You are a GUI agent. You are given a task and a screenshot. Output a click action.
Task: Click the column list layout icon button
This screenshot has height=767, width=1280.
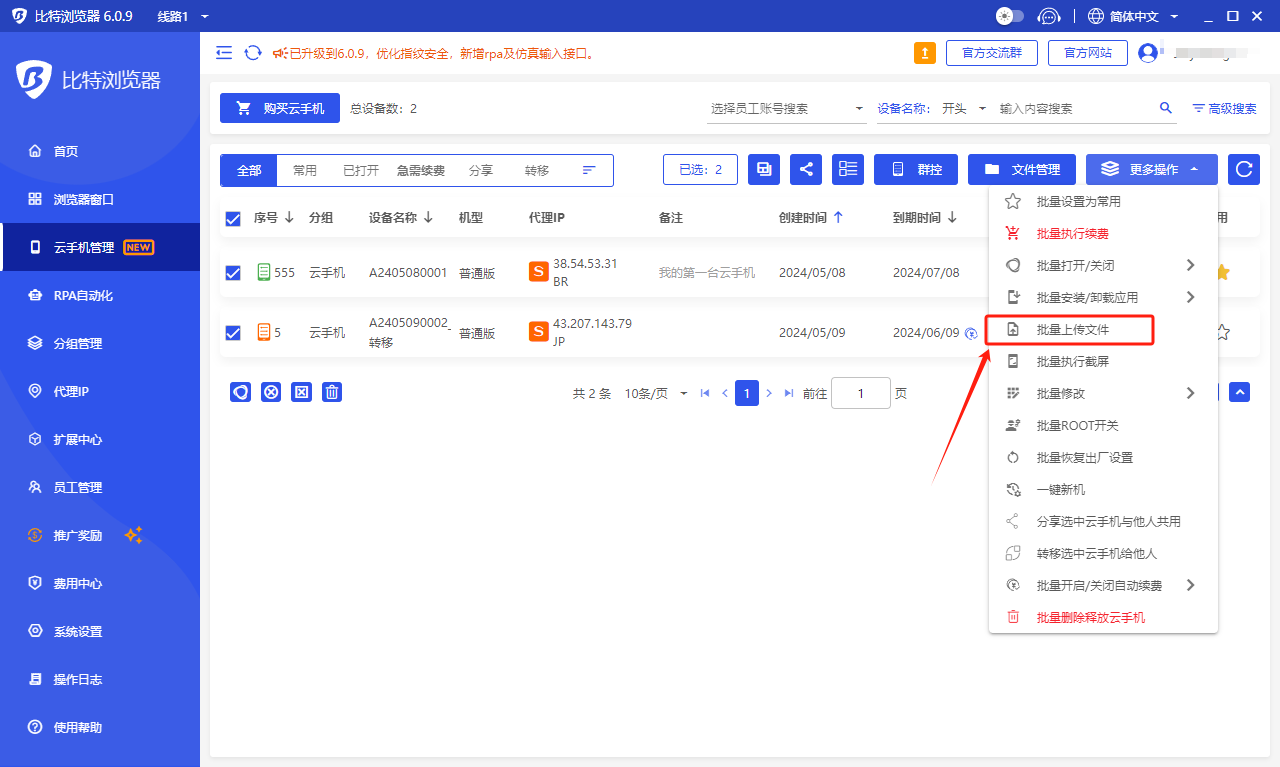click(848, 170)
